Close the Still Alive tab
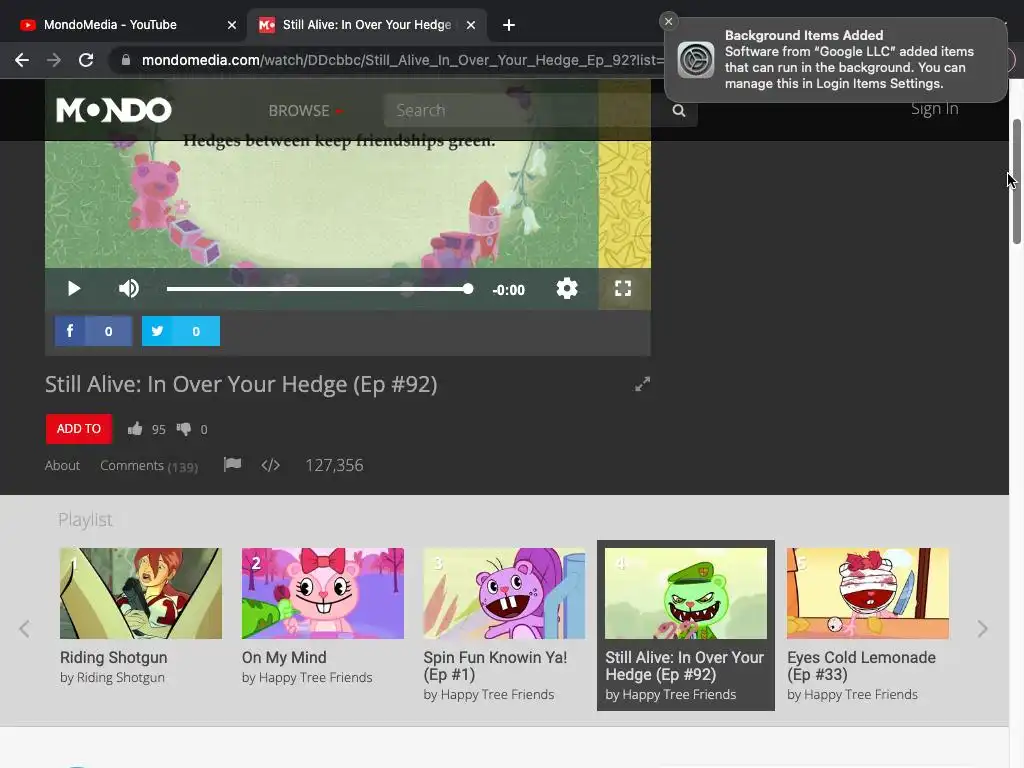 (x=471, y=25)
